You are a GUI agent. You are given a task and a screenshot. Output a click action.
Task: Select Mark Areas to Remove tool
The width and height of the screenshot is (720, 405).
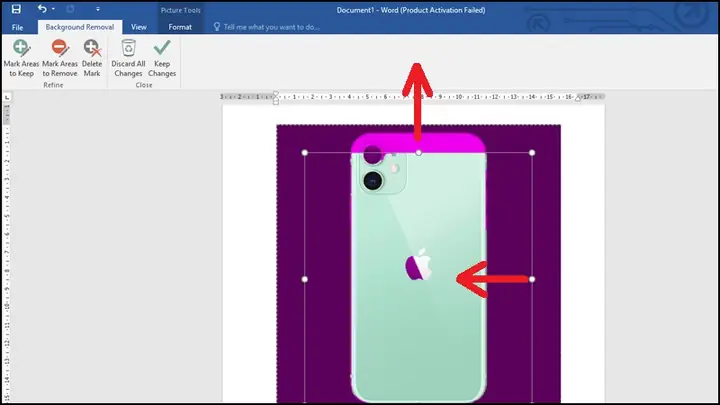(60, 58)
